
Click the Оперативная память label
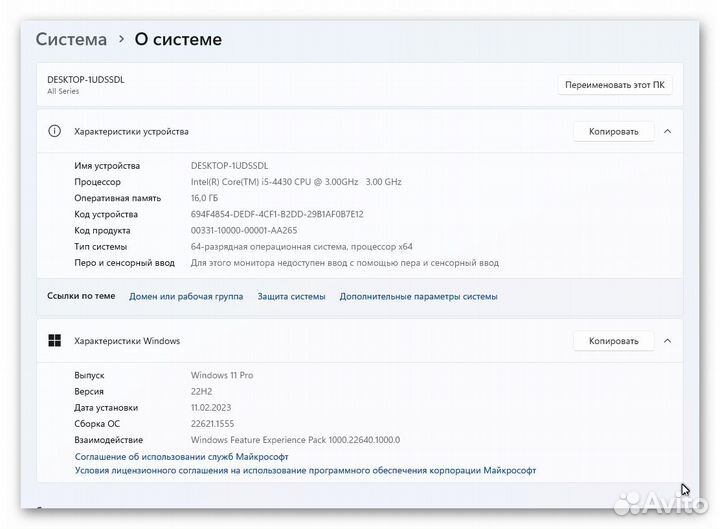click(x=118, y=198)
